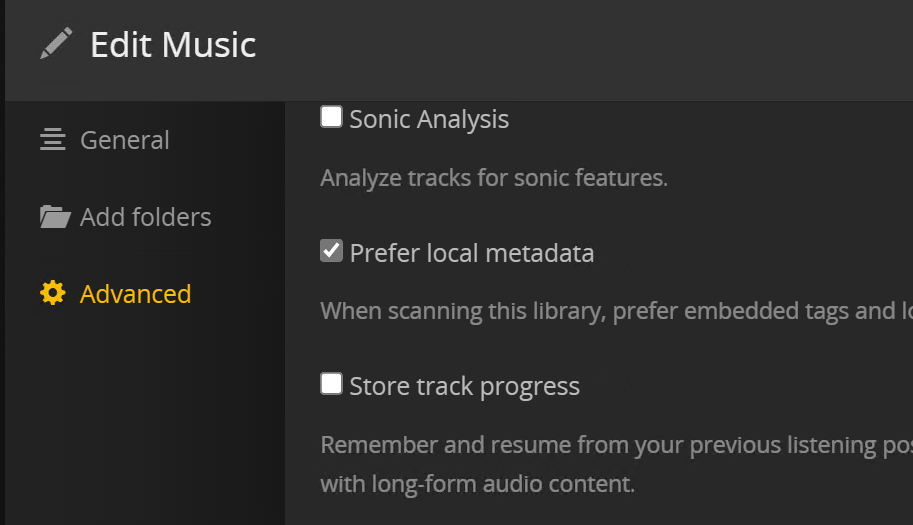Click the pencil icon beside Edit Music
Screen dimensions: 913x525
[x=56, y=44]
